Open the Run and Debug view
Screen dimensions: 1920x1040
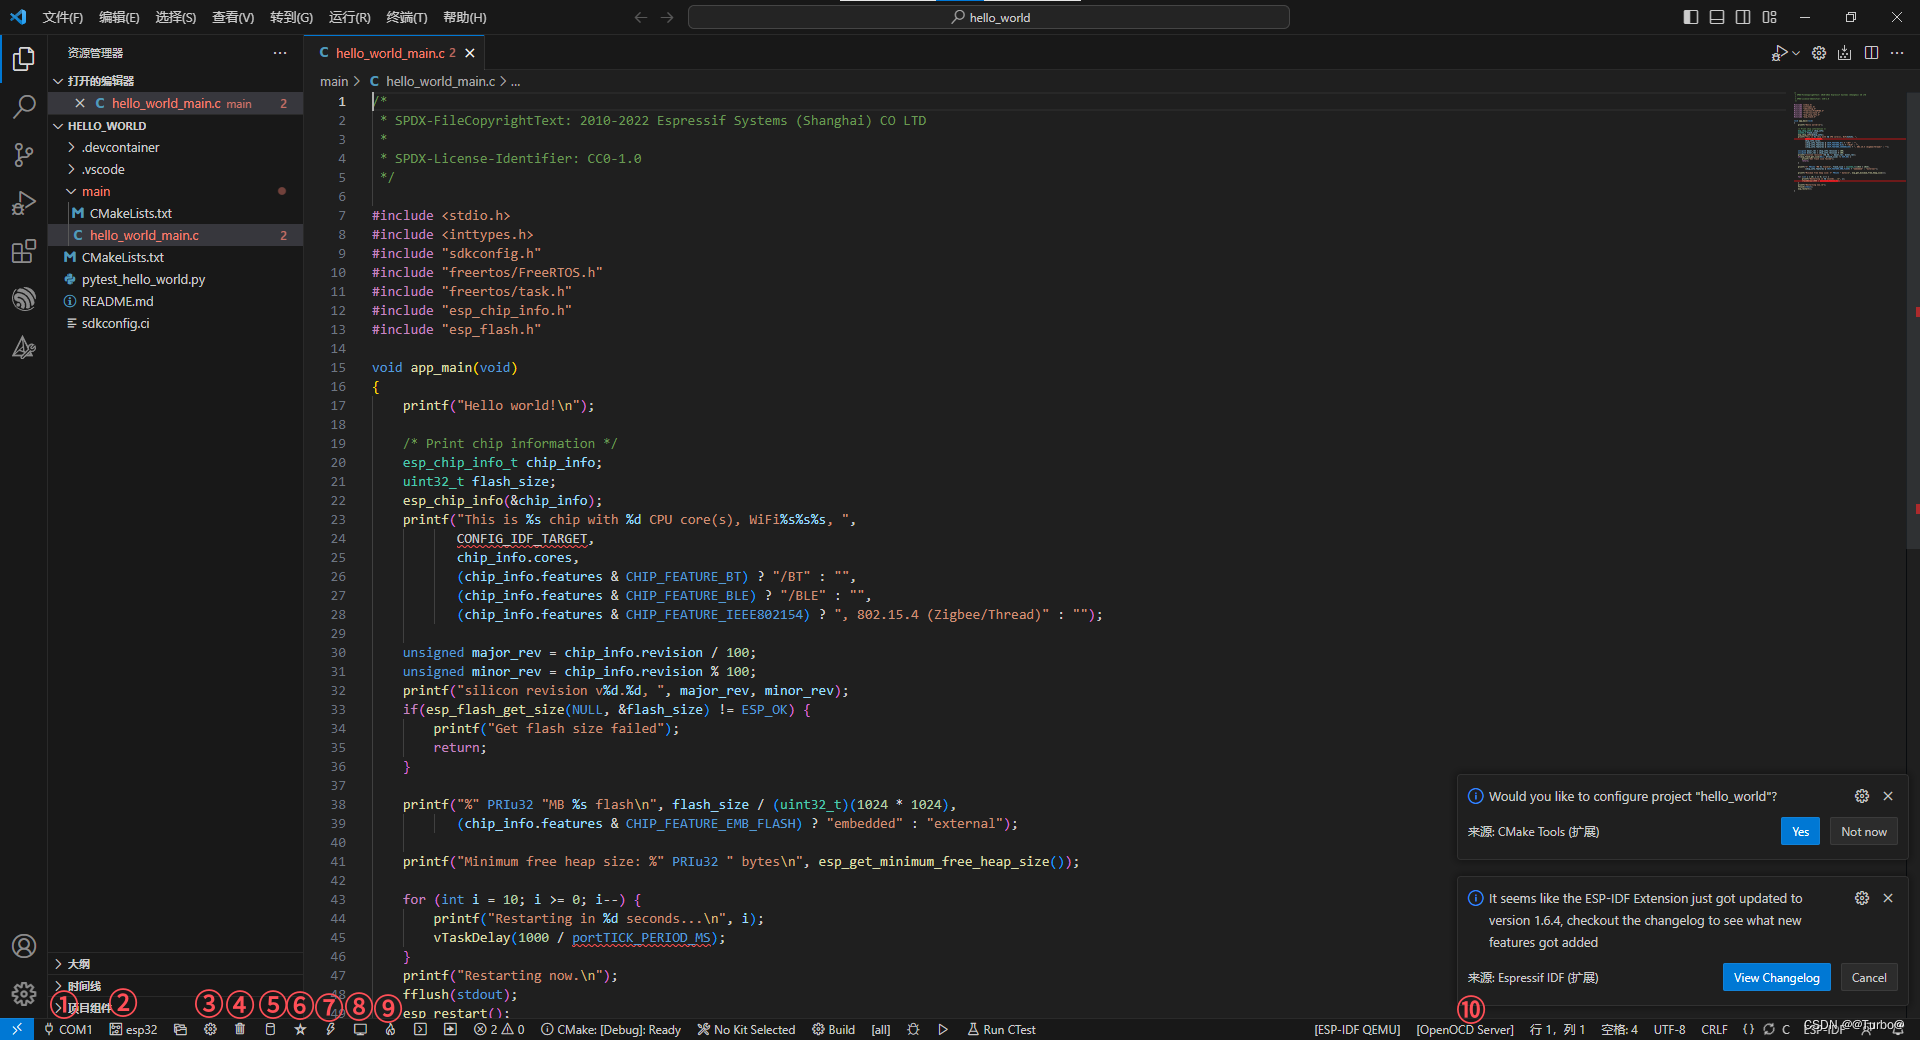(x=24, y=203)
